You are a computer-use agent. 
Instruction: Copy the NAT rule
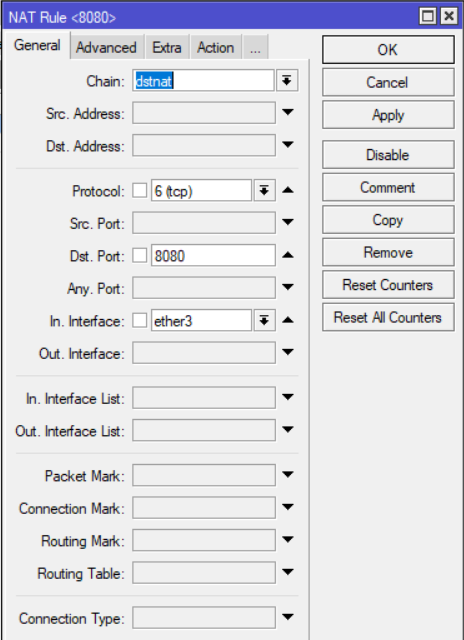[x=388, y=220]
